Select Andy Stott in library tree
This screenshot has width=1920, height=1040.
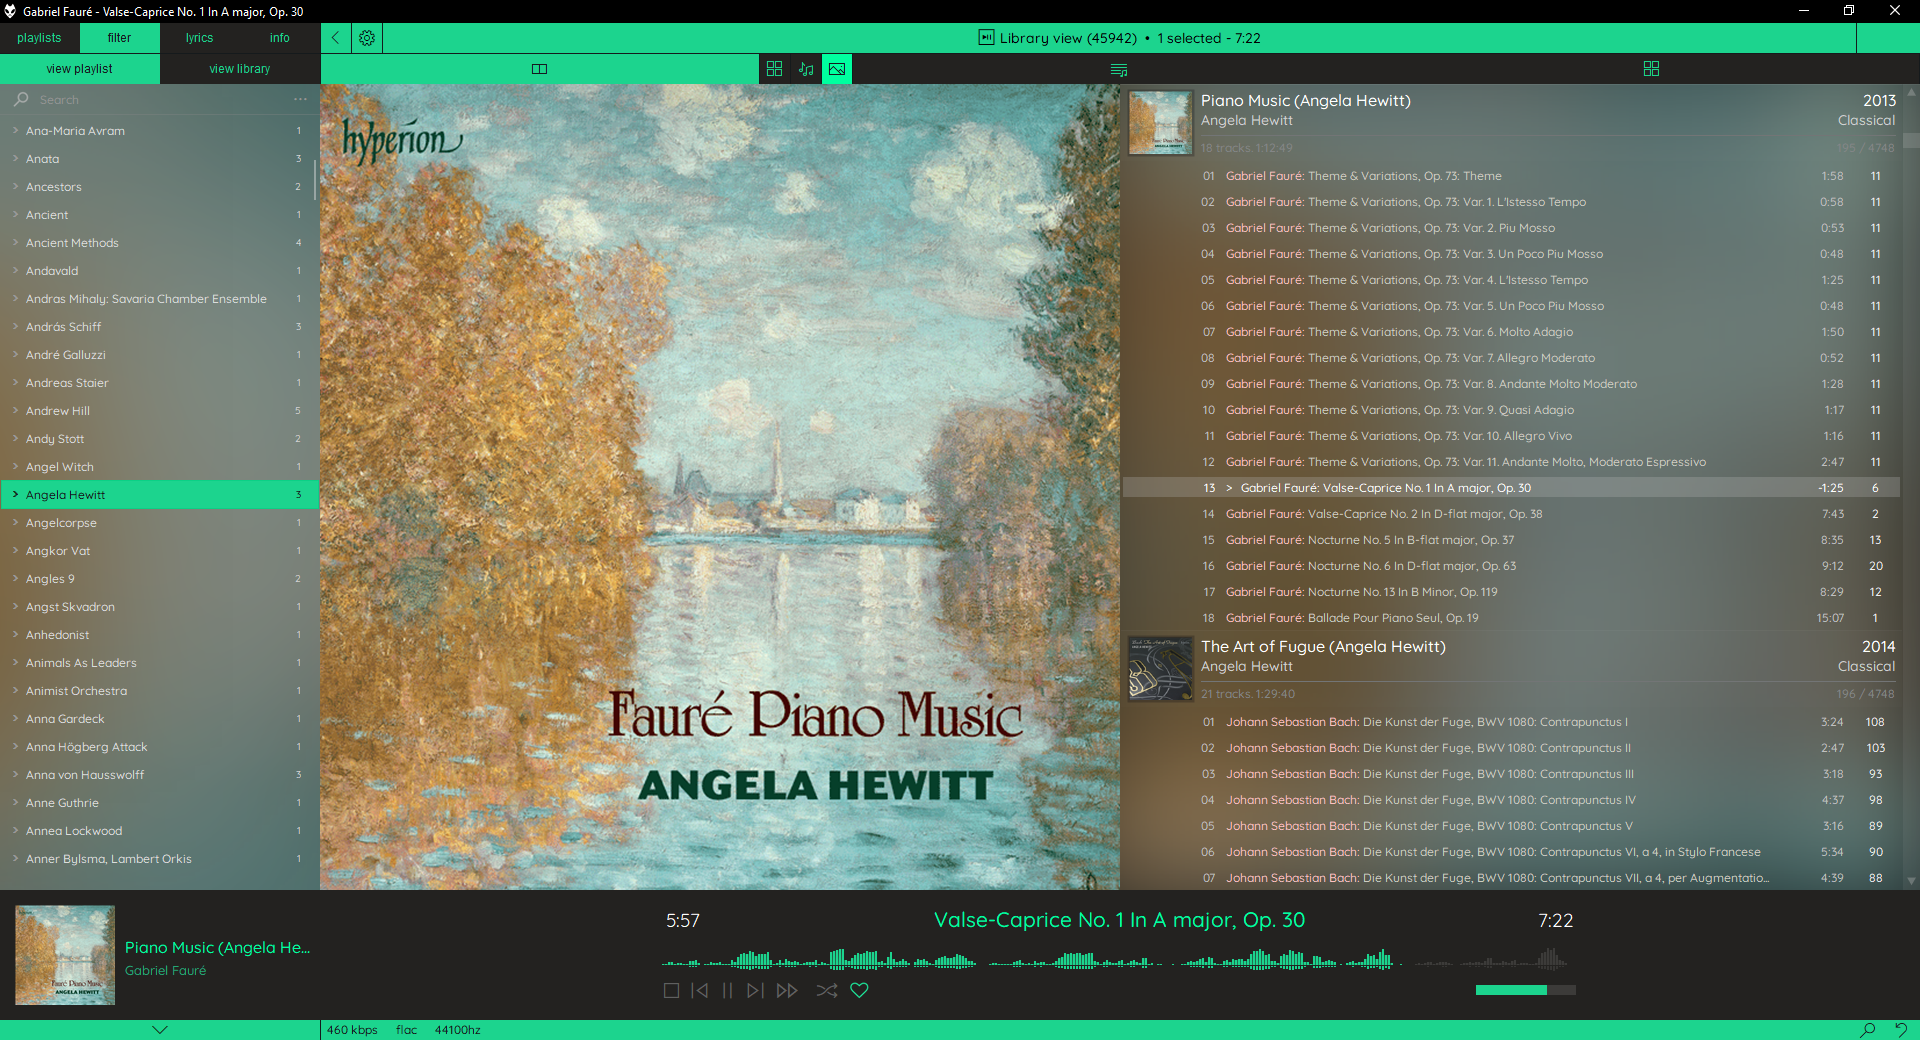click(x=158, y=439)
